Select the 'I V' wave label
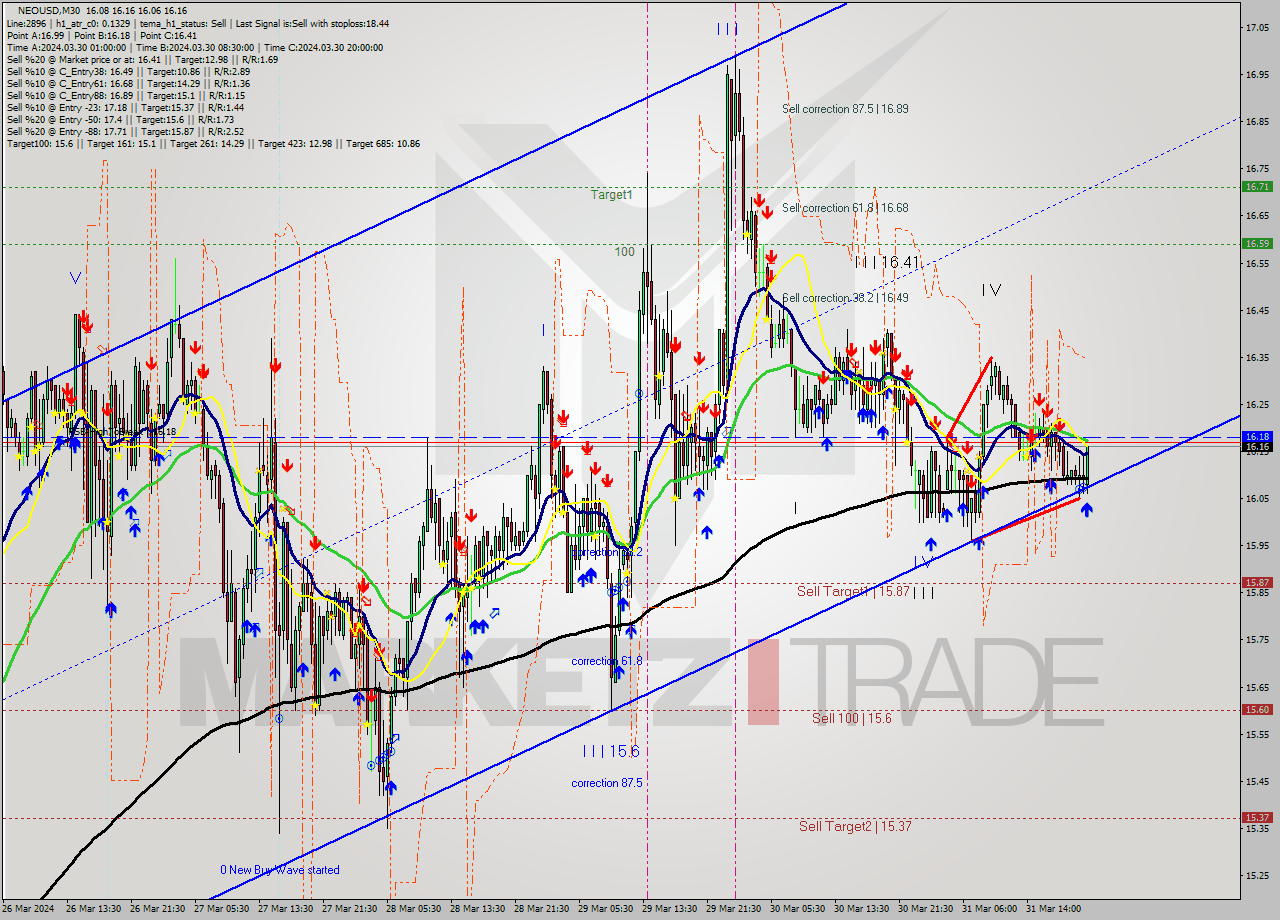This screenshot has width=1280, height=920. coord(991,290)
